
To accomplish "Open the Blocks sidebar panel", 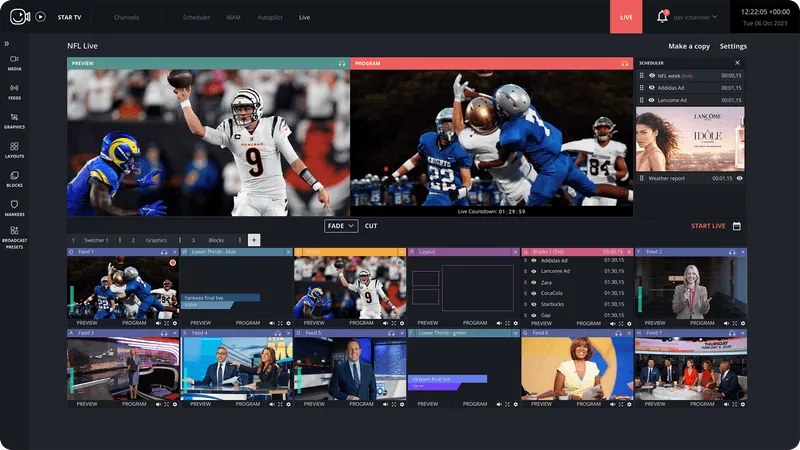I will click(14, 179).
